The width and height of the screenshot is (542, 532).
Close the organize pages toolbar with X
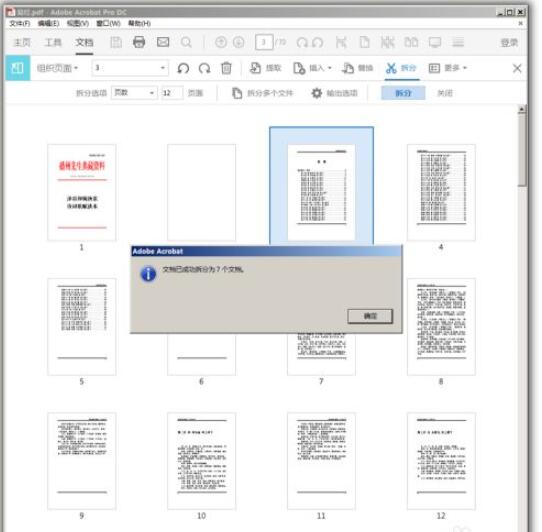517,68
